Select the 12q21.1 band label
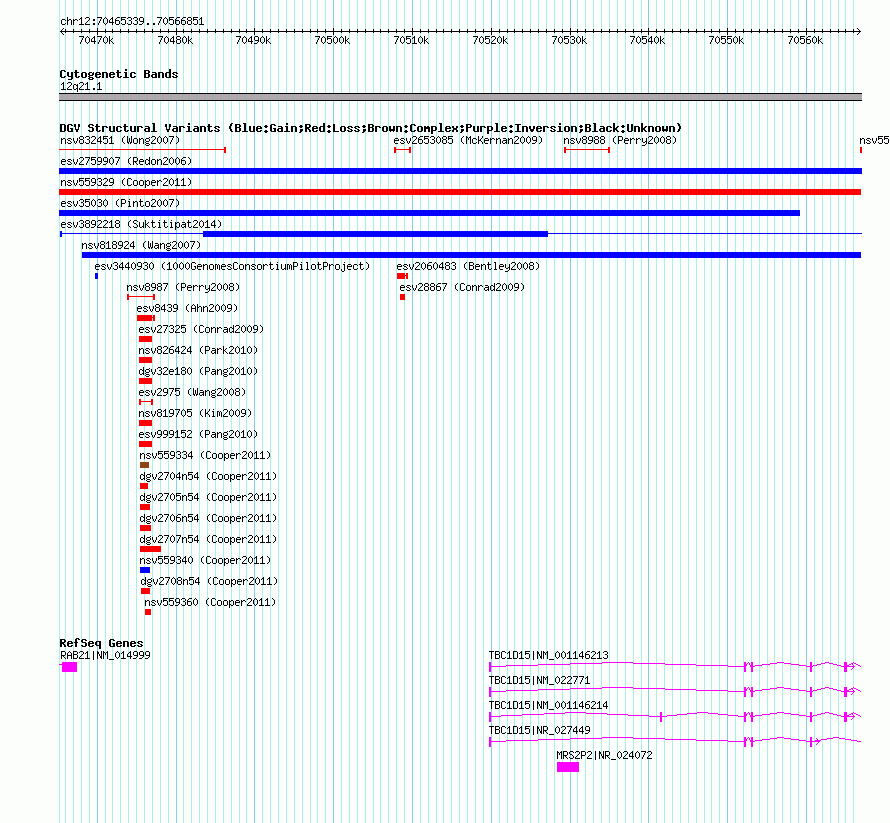The width and height of the screenshot is (890, 823). [x=81, y=86]
